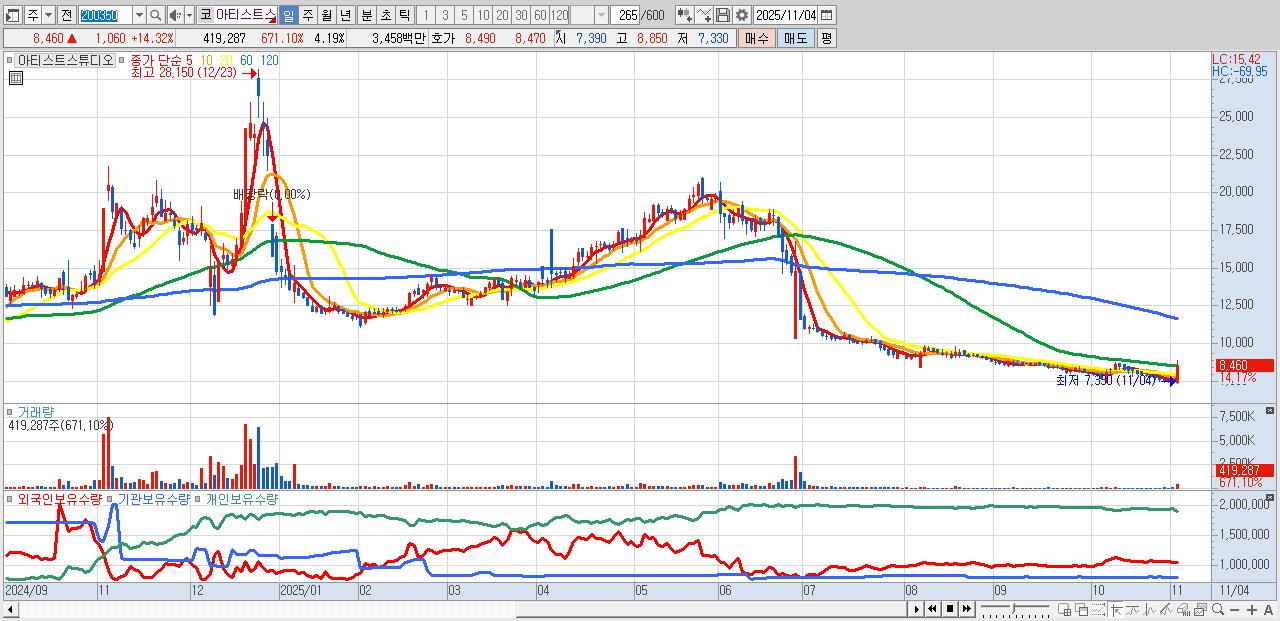1280x621 pixels.
Task: Toggle the 외국인보유수량 indicator legend marker
Action: point(11,498)
